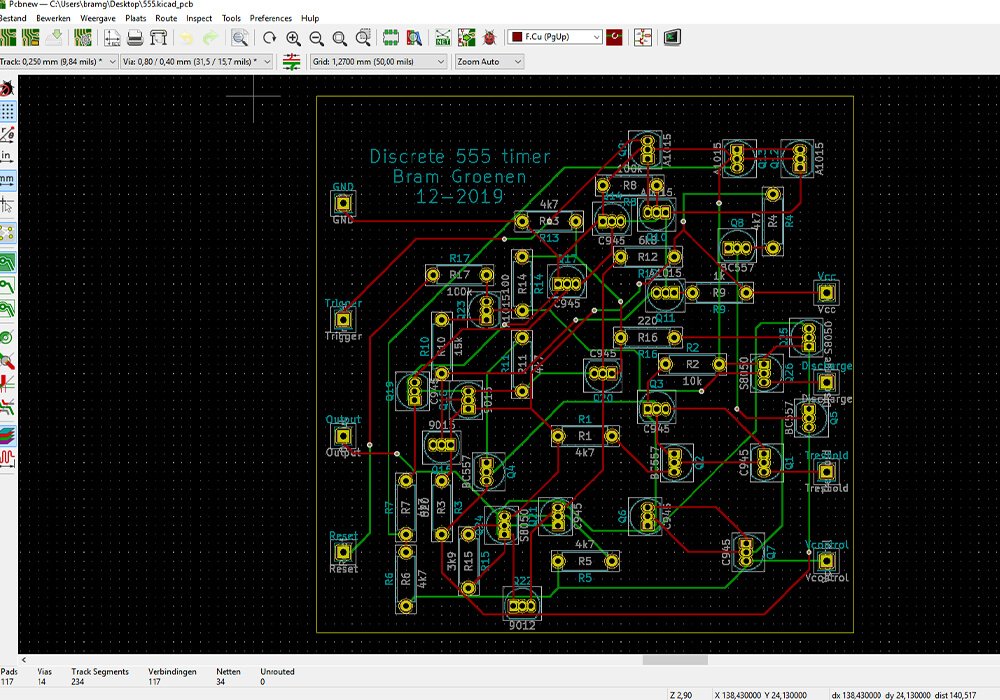Screen dimensions: 1000x700
Task: Click the Redo arrow icon
Action: pyautogui.click(x=210, y=38)
